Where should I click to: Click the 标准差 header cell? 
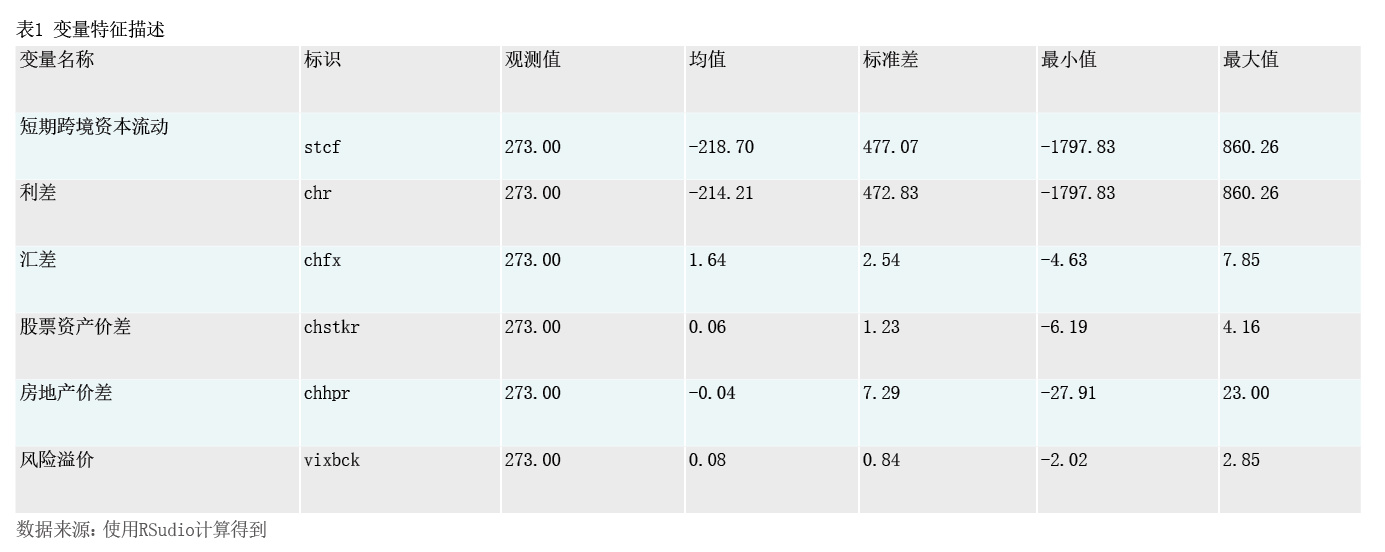pos(891,60)
